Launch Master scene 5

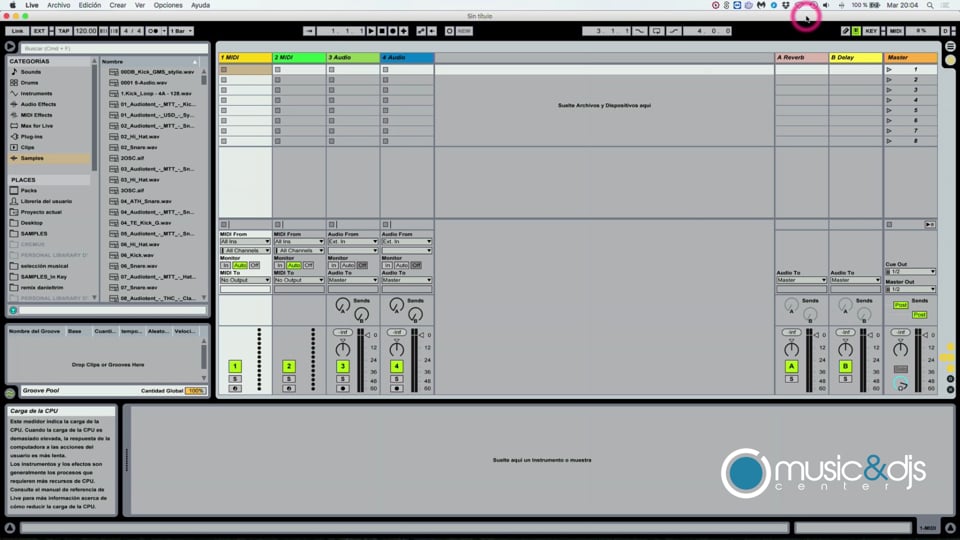[889, 110]
